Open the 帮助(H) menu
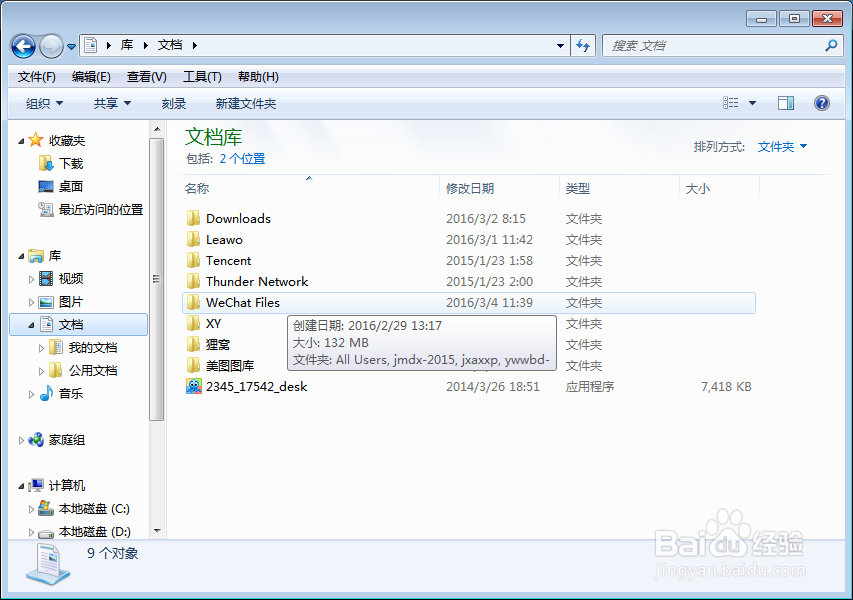 point(258,77)
